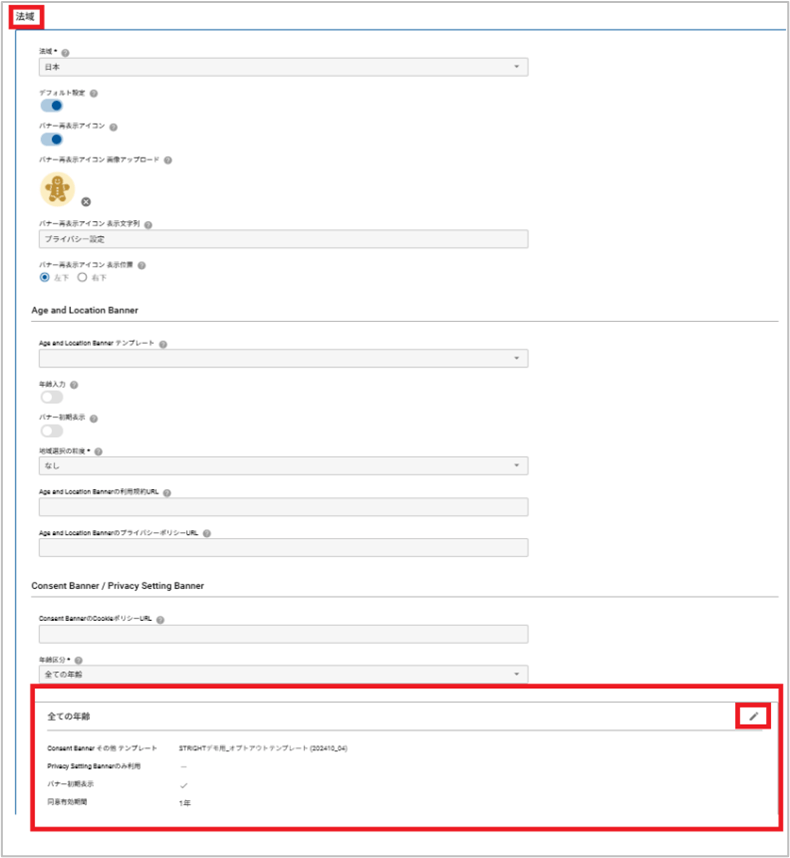The height and width of the screenshot is (858, 790).
Task: Click help icon next to 法域 label
Action: coord(66,51)
